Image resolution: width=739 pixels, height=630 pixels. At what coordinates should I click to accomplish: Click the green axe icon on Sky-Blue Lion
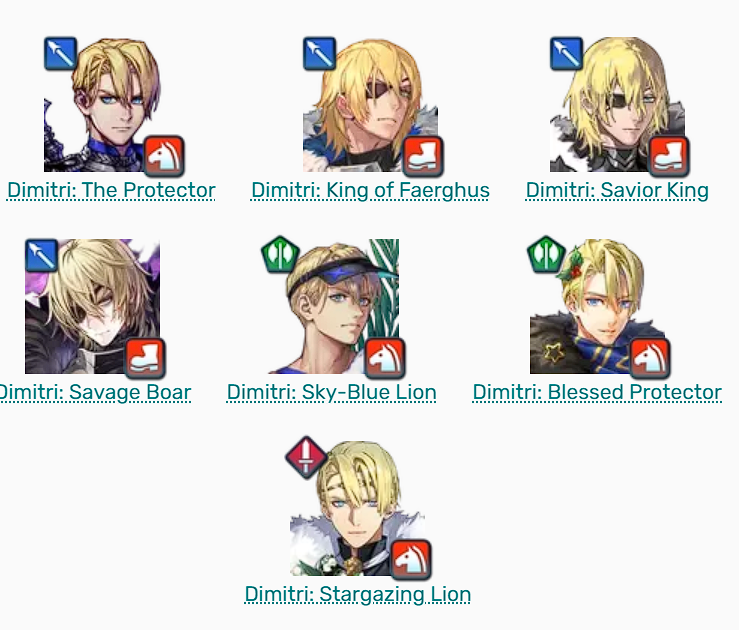[280, 254]
